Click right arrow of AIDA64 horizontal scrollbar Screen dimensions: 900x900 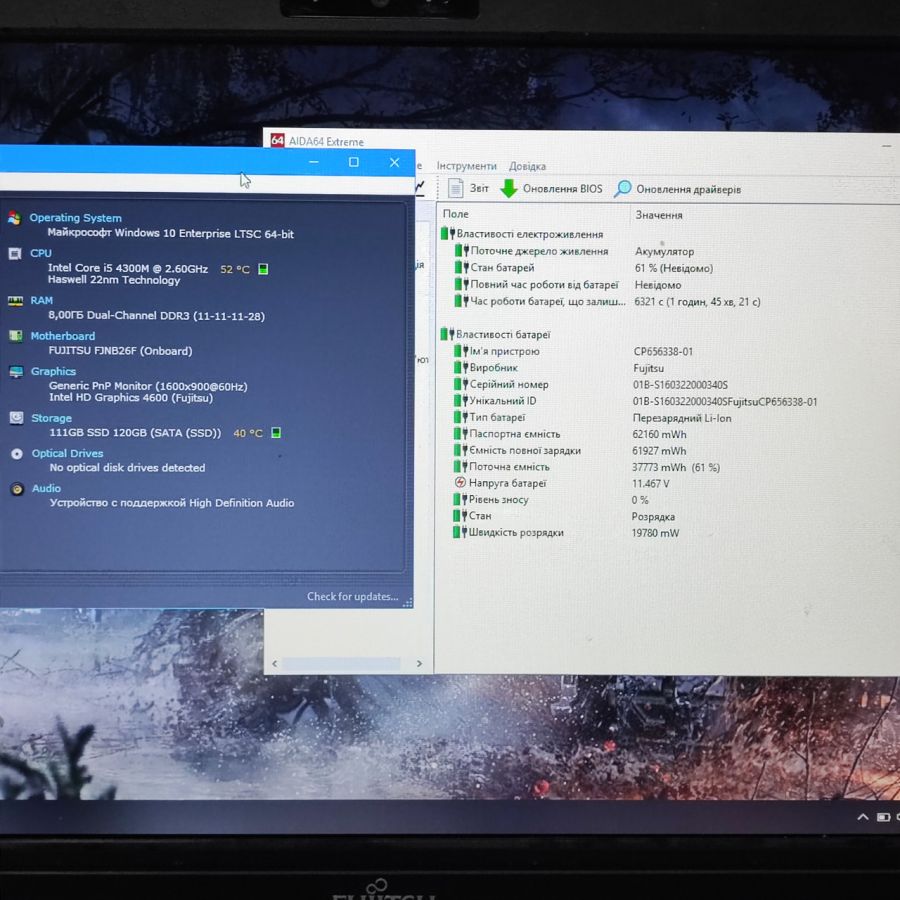tap(419, 664)
